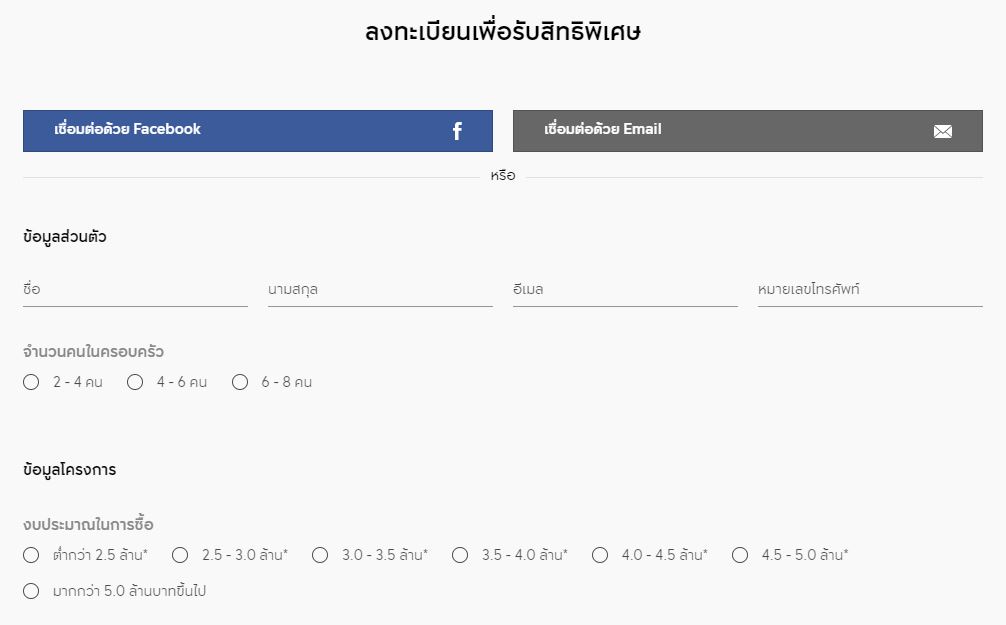1006x625 pixels.
Task: Focus the นามสกุล surname field
Action: (x=380, y=290)
